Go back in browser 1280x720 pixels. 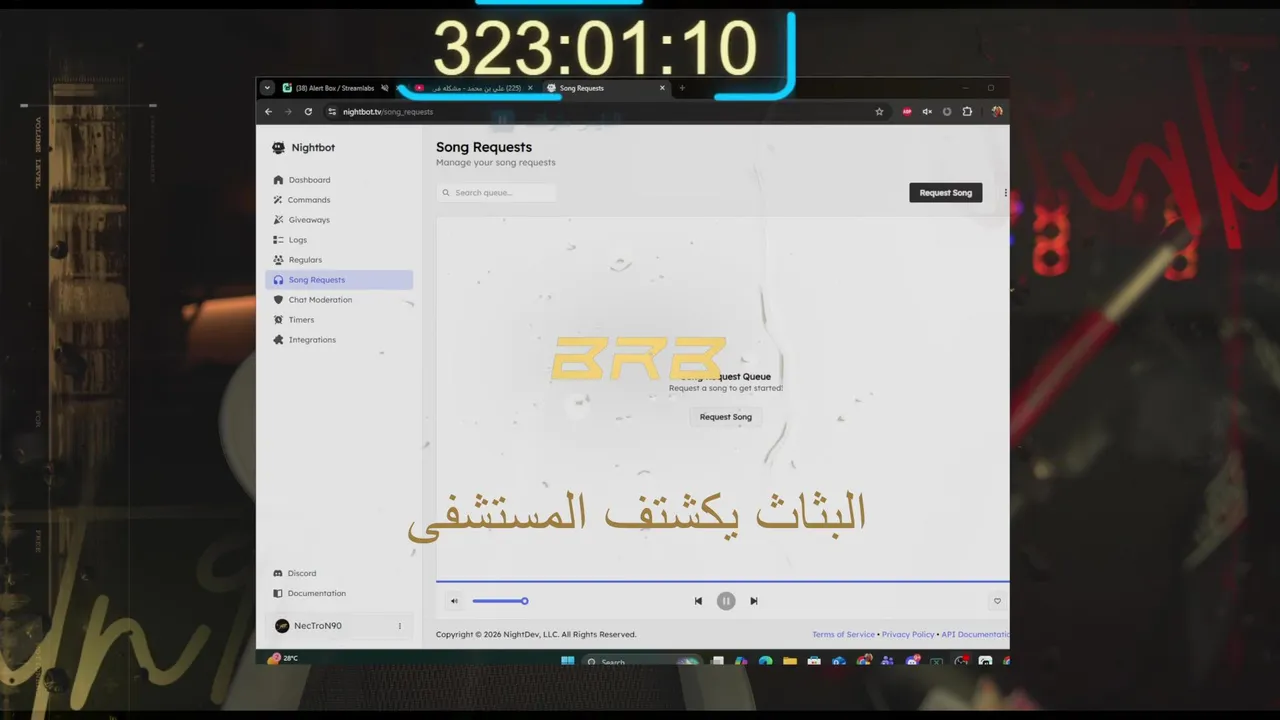[268, 112]
